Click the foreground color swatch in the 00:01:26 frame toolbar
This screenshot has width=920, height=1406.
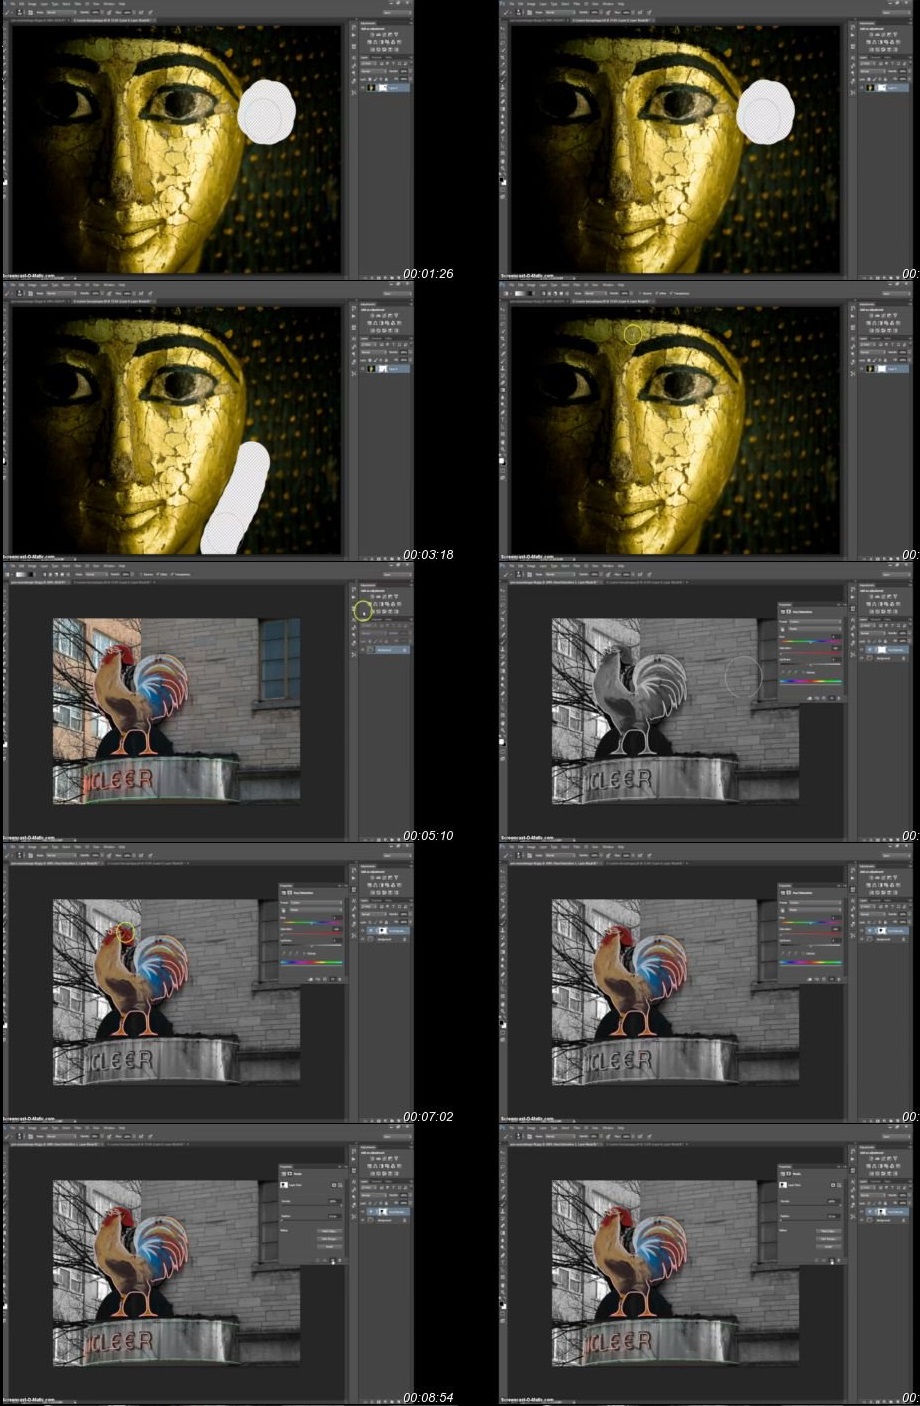(5, 182)
